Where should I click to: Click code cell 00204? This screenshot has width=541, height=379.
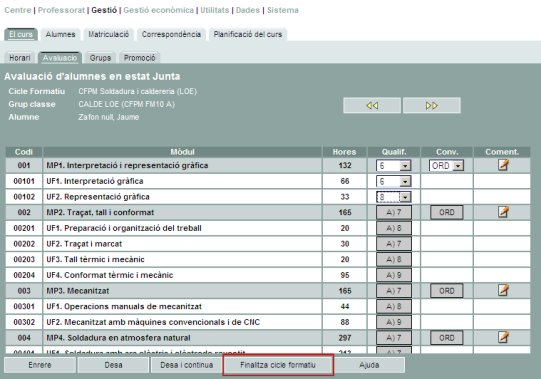pos(24,275)
